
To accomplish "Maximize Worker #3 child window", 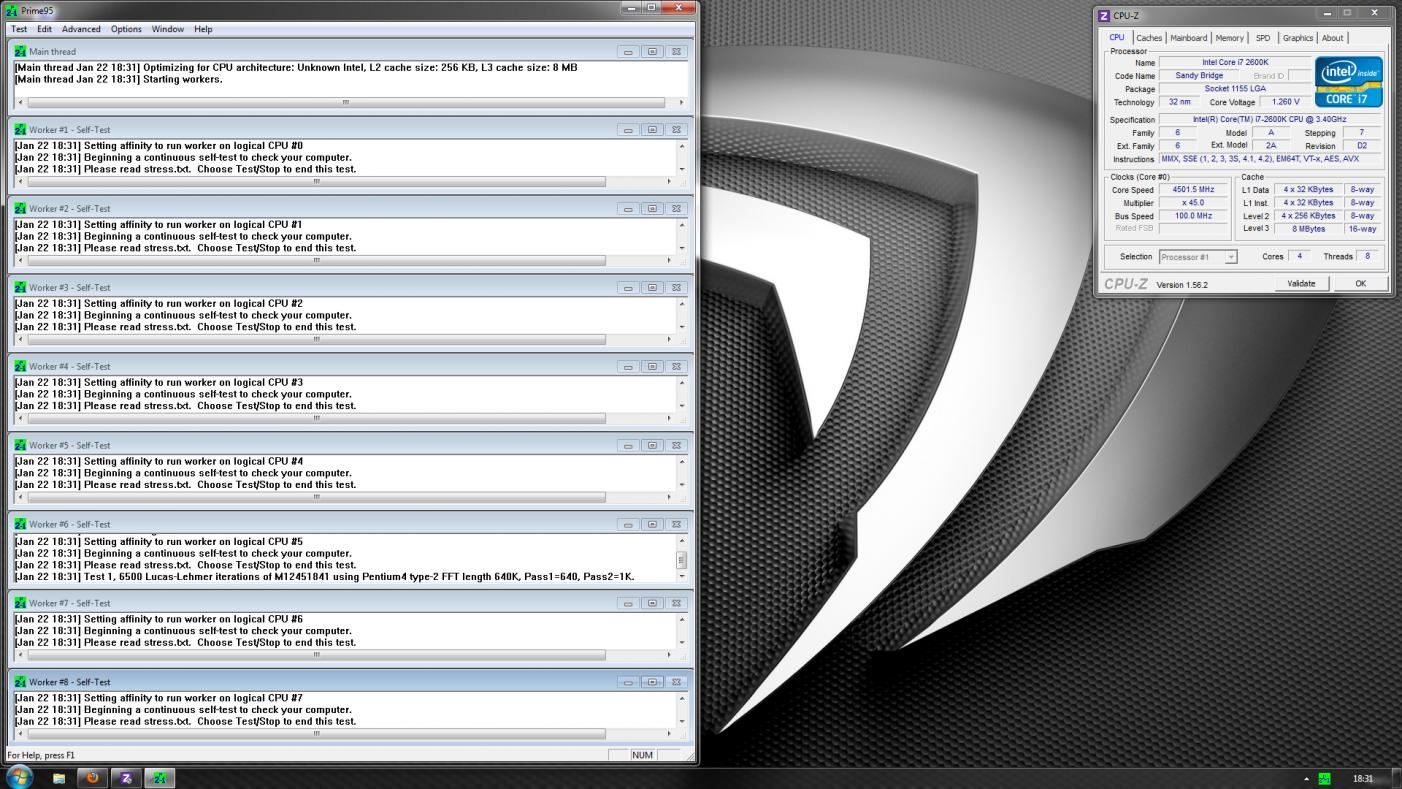I will pos(652,288).
